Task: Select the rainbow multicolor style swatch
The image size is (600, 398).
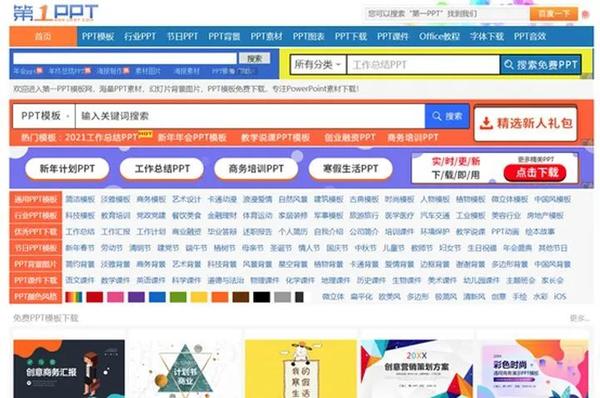Action: [73, 297]
